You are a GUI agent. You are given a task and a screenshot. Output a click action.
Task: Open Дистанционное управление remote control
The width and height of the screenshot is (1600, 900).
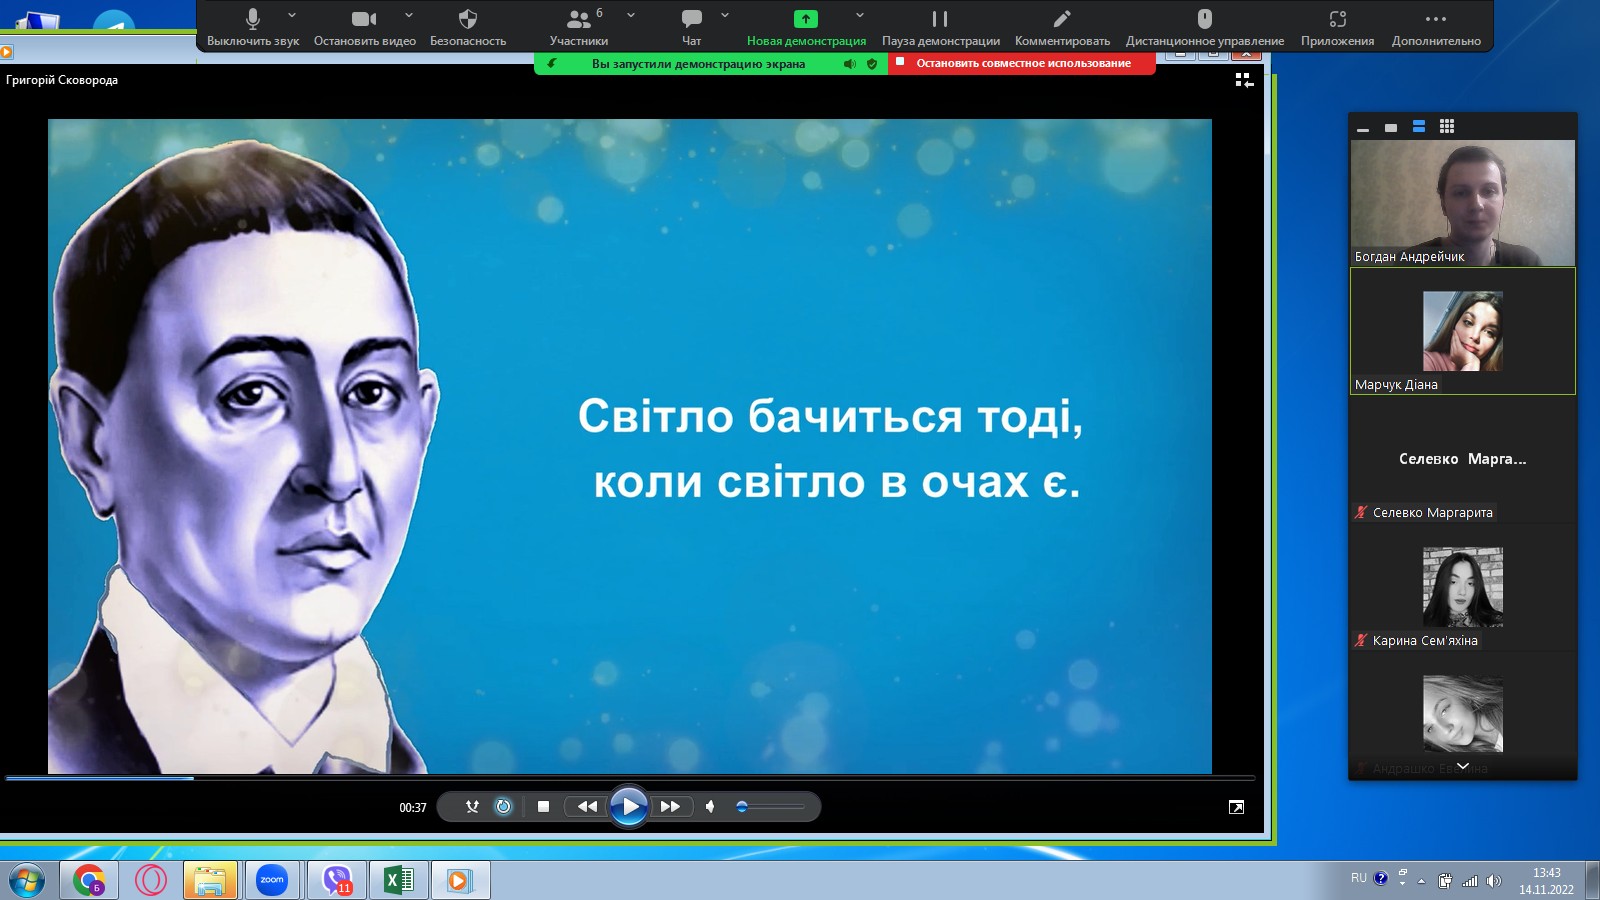pos(1205,27)
